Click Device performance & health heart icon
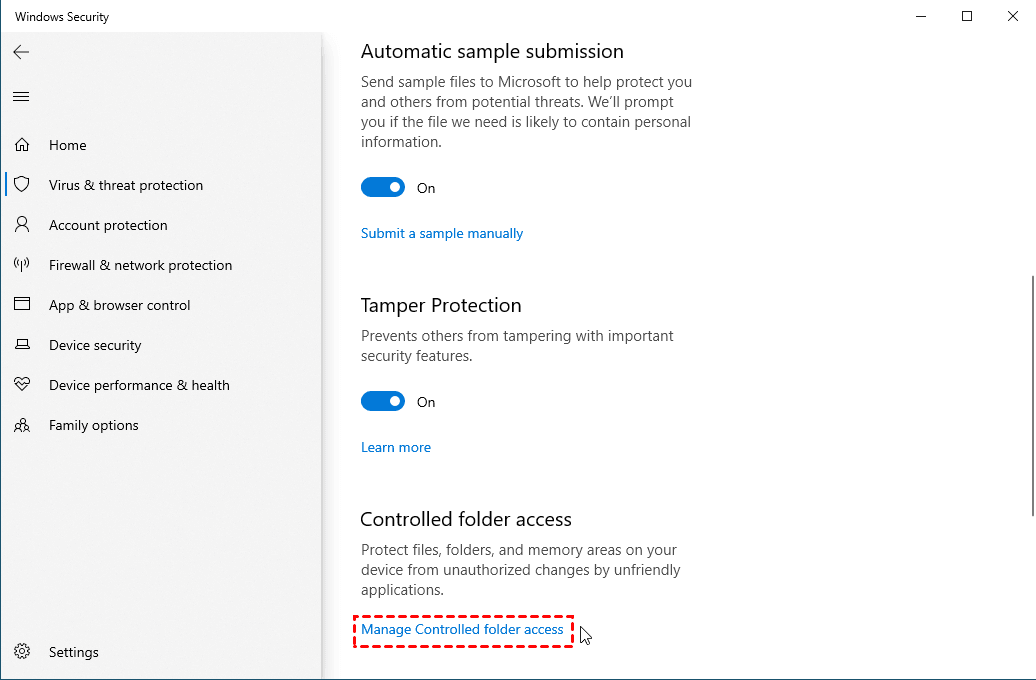 pyautogui.click(x=22, y=385)
